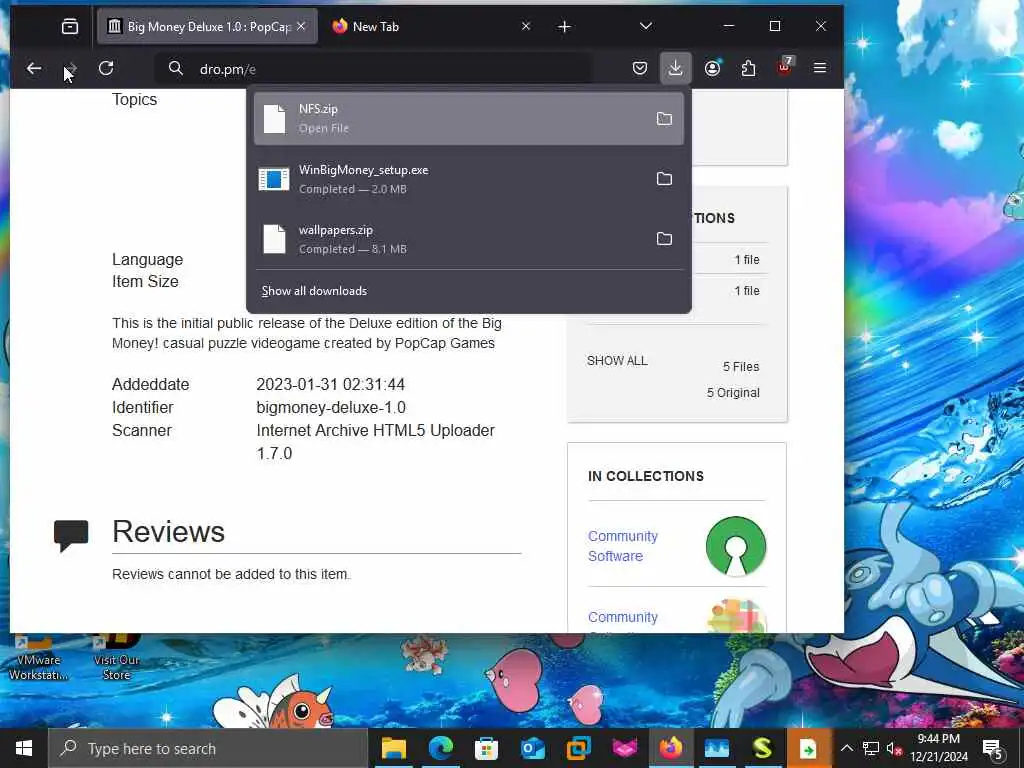Click the SHOW ALL files link
Image resolution: width=1024 pixels, height=768 pixels.
coord(617,360)
